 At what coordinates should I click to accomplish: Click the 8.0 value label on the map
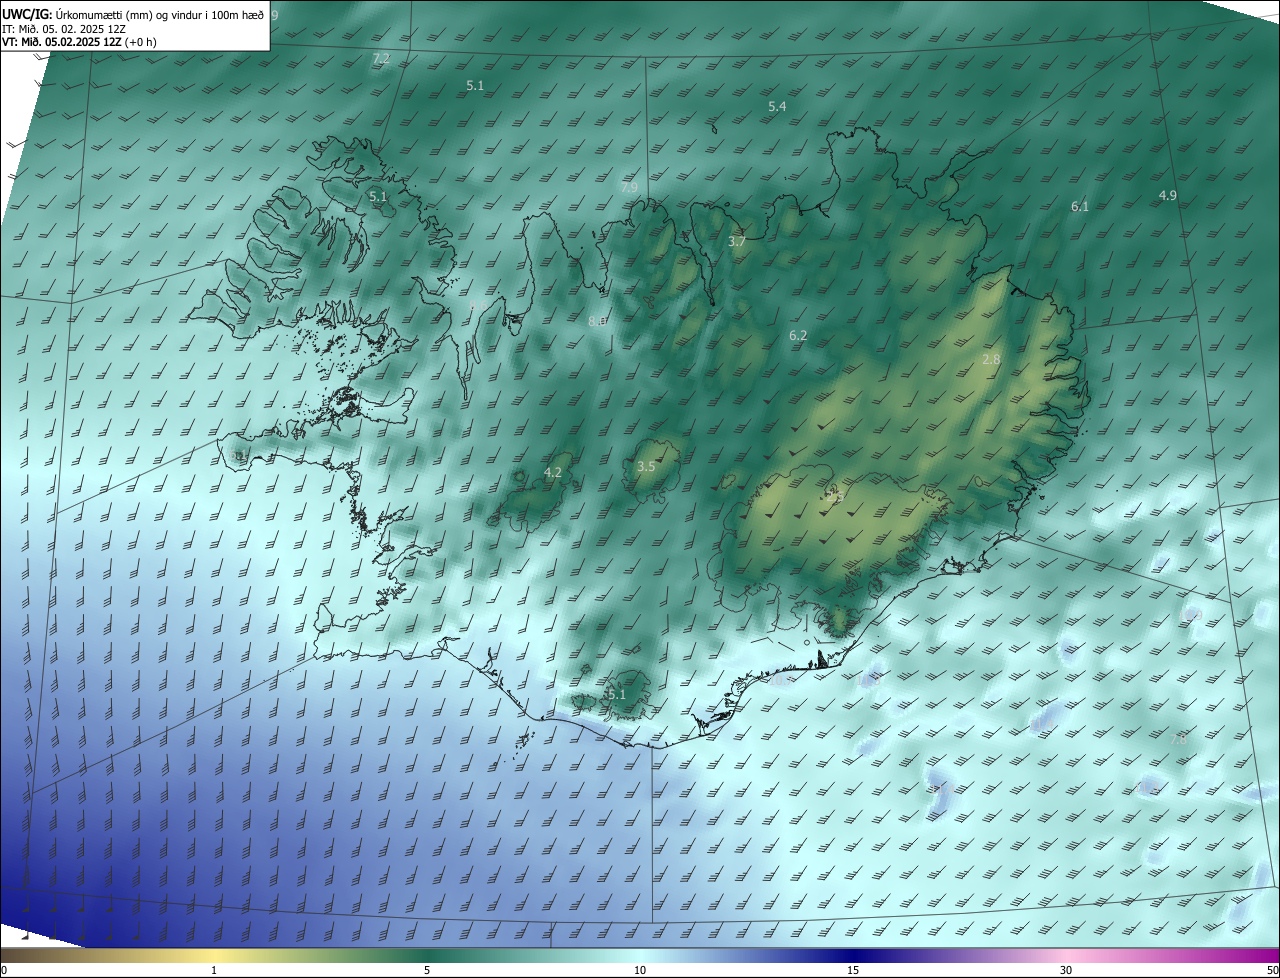597,321
